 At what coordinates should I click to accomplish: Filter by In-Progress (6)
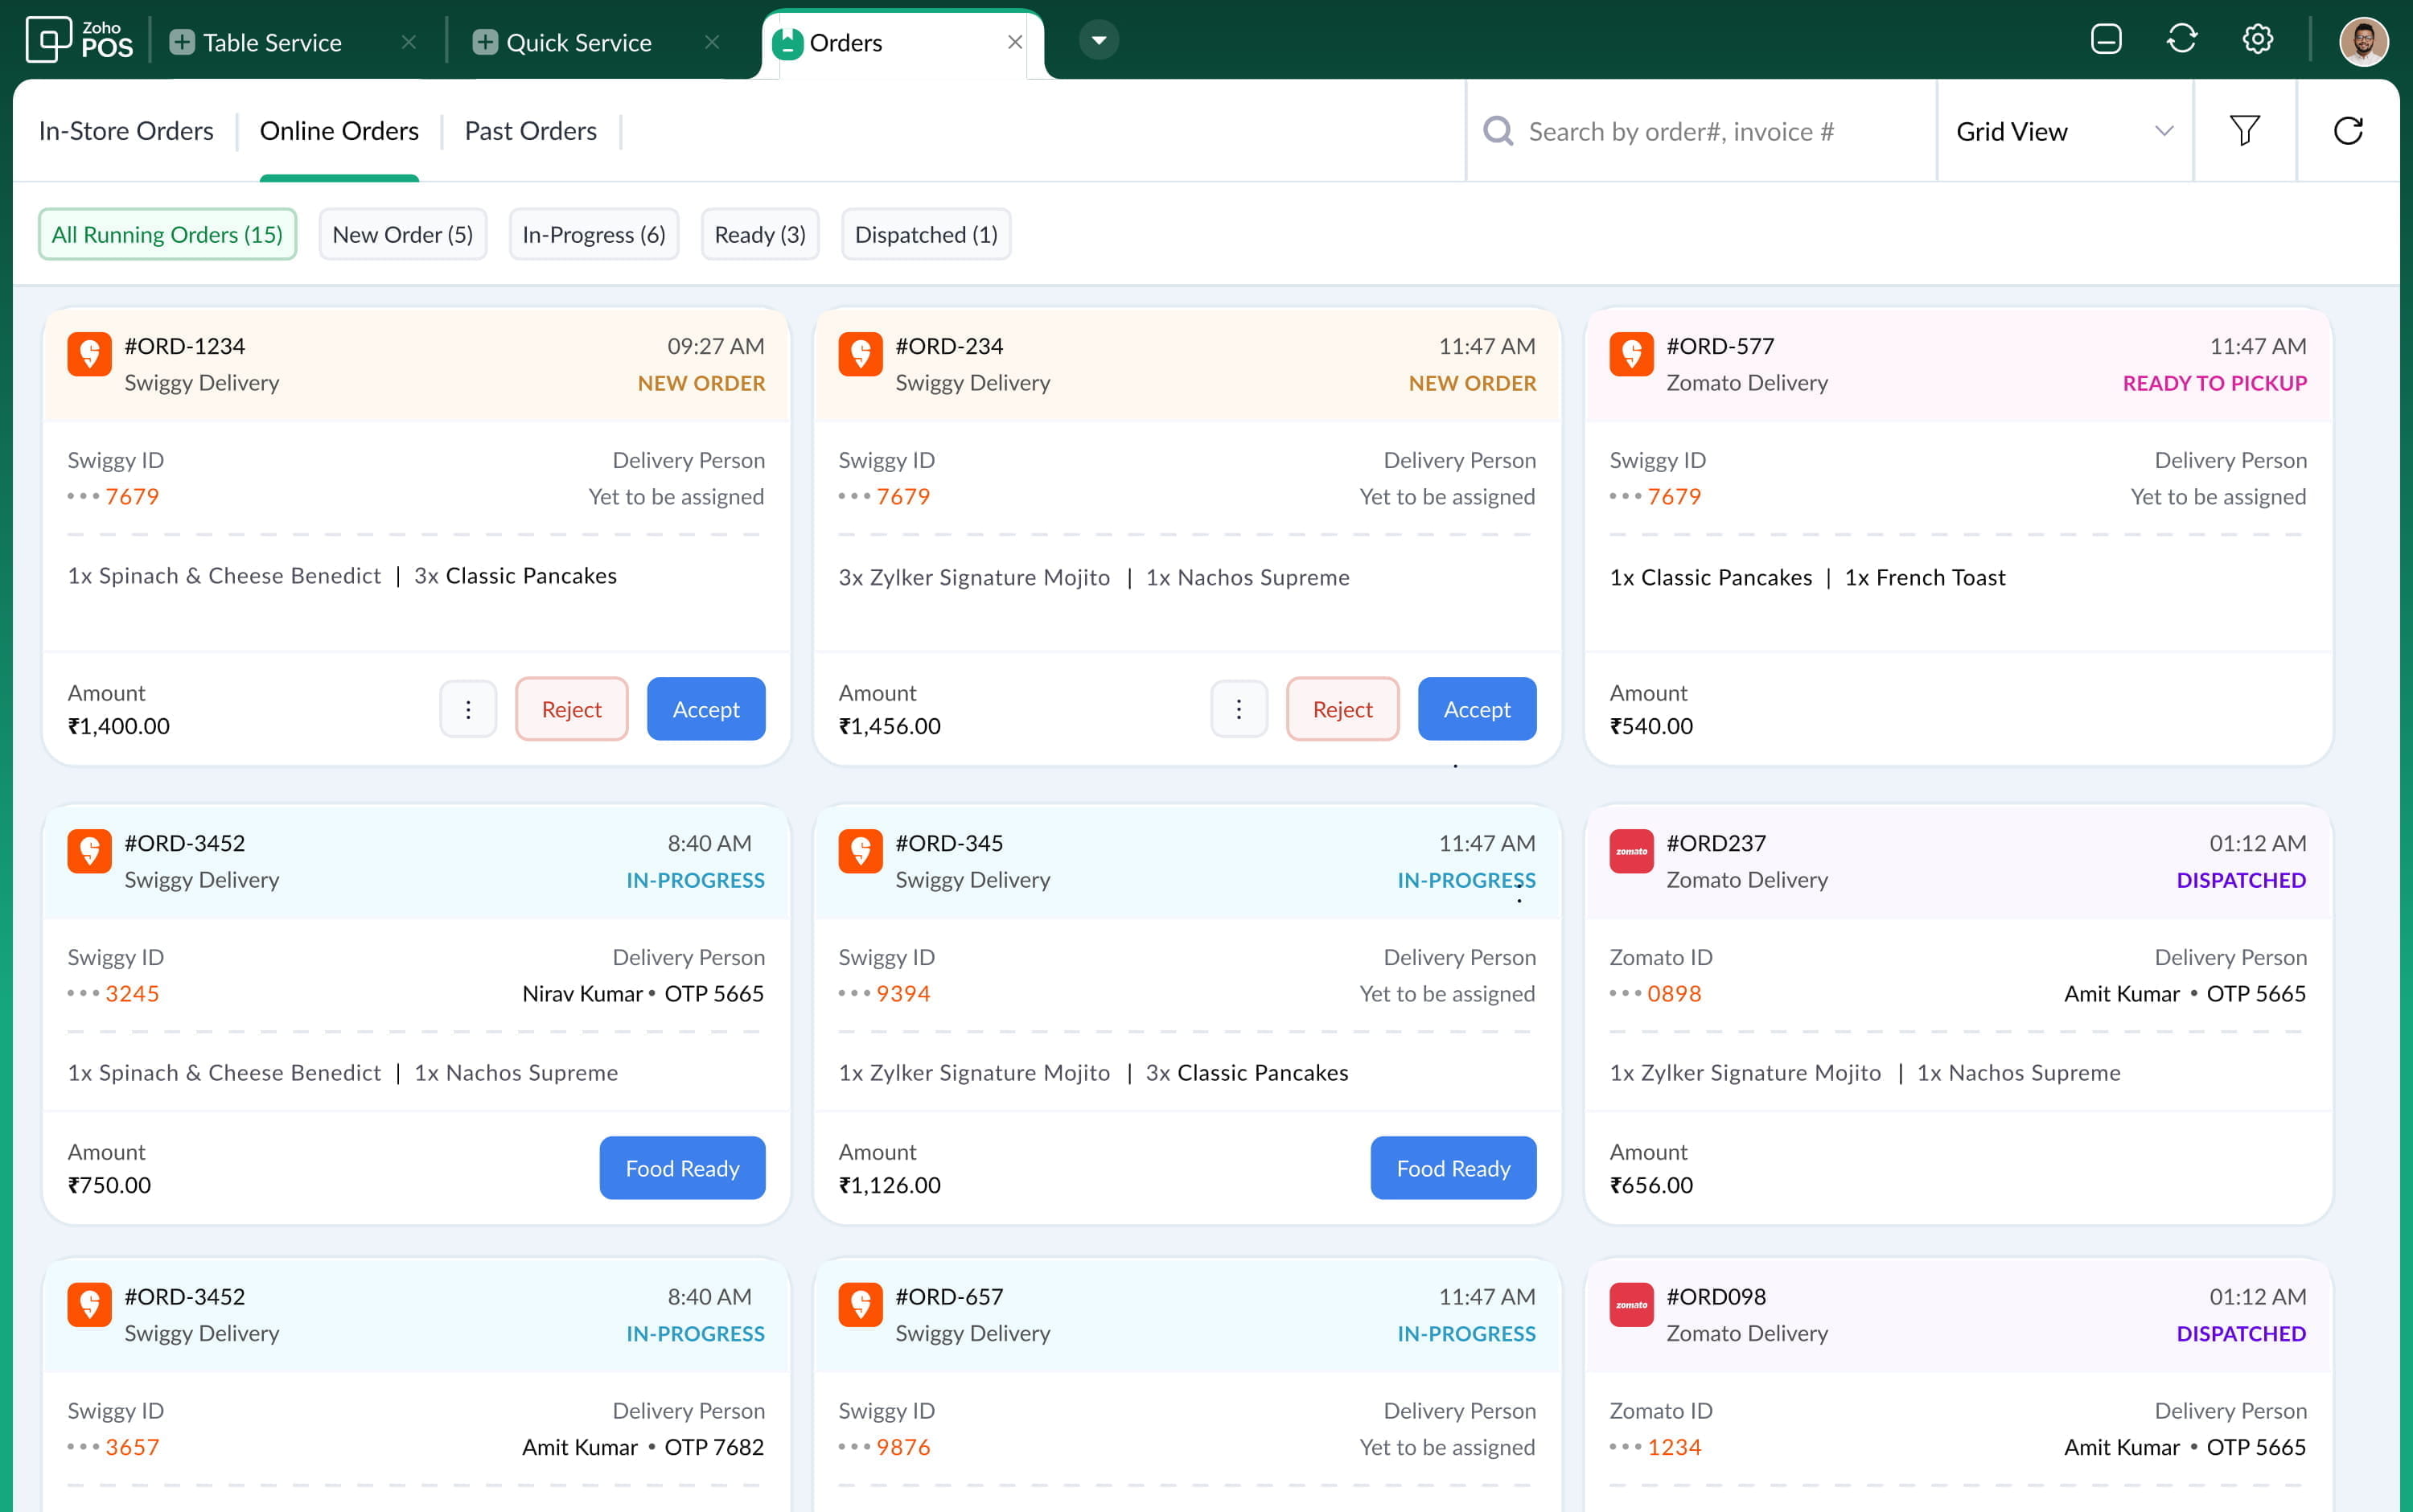click(593, 234)
